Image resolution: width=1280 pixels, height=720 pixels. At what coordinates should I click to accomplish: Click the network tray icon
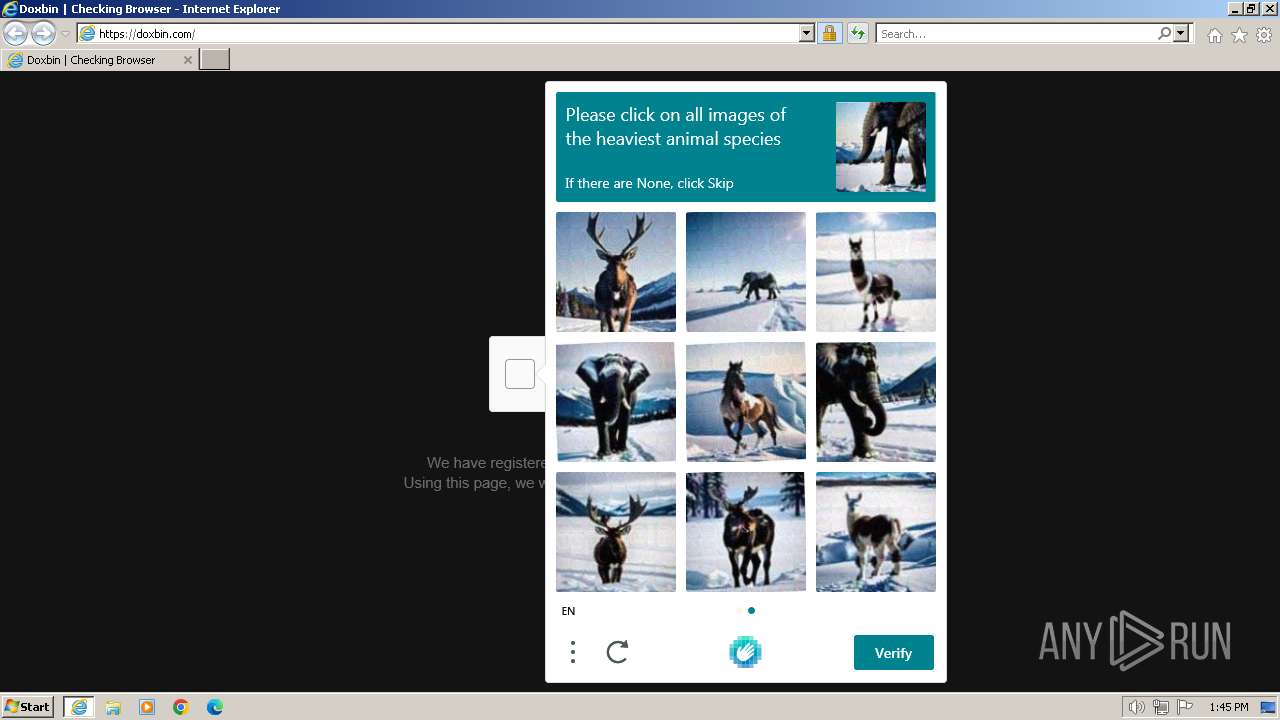(1161, 707)
